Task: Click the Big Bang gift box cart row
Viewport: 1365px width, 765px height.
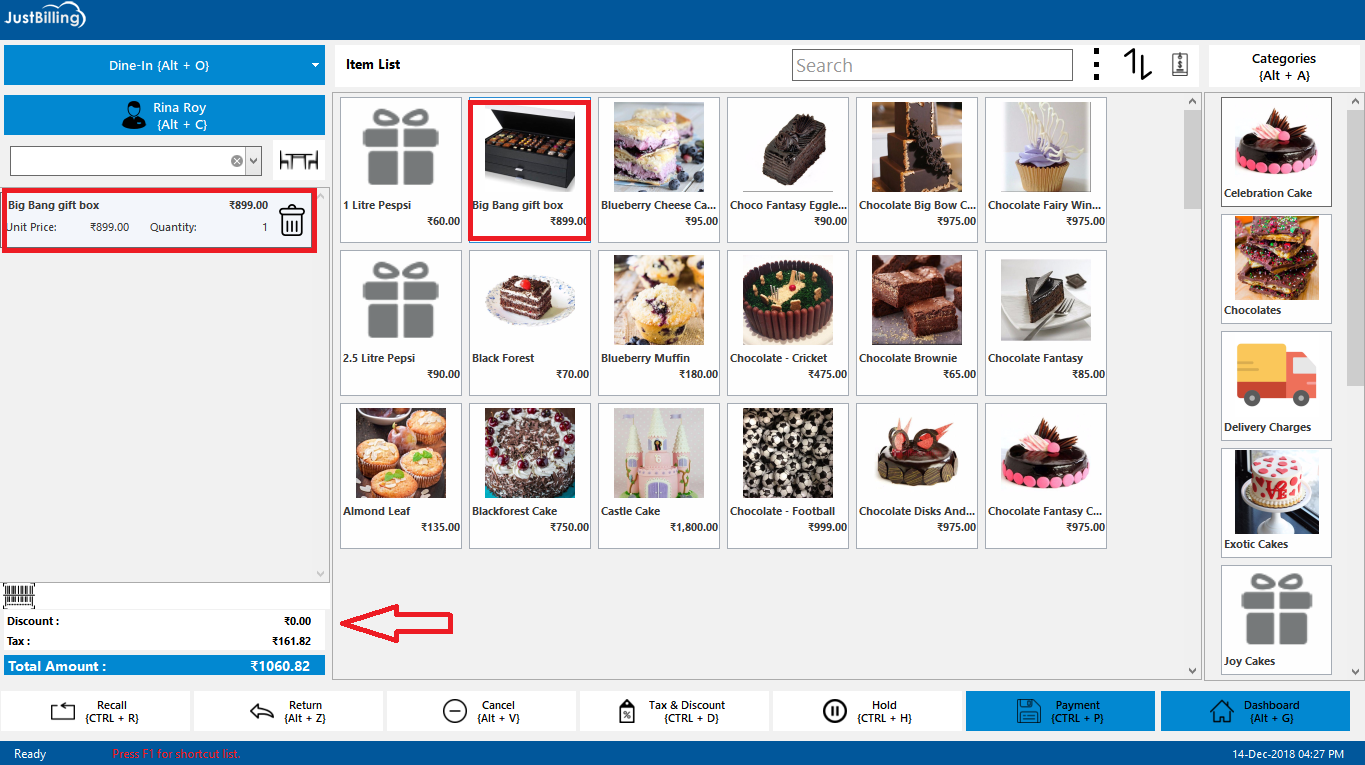Action: pos(160,220)
